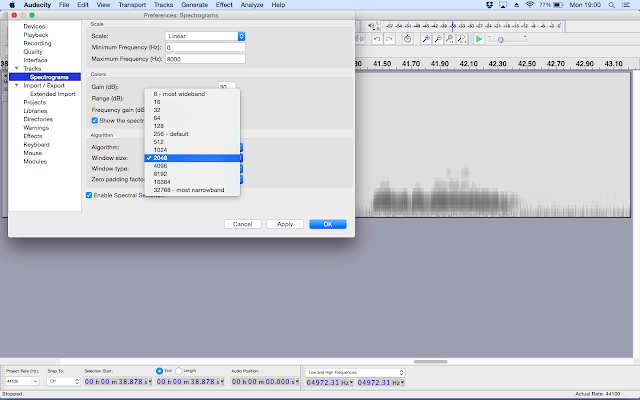This screenshot has height=400, width=640.
Task: Select Libraries in preferences list
Action: (35, 111)
